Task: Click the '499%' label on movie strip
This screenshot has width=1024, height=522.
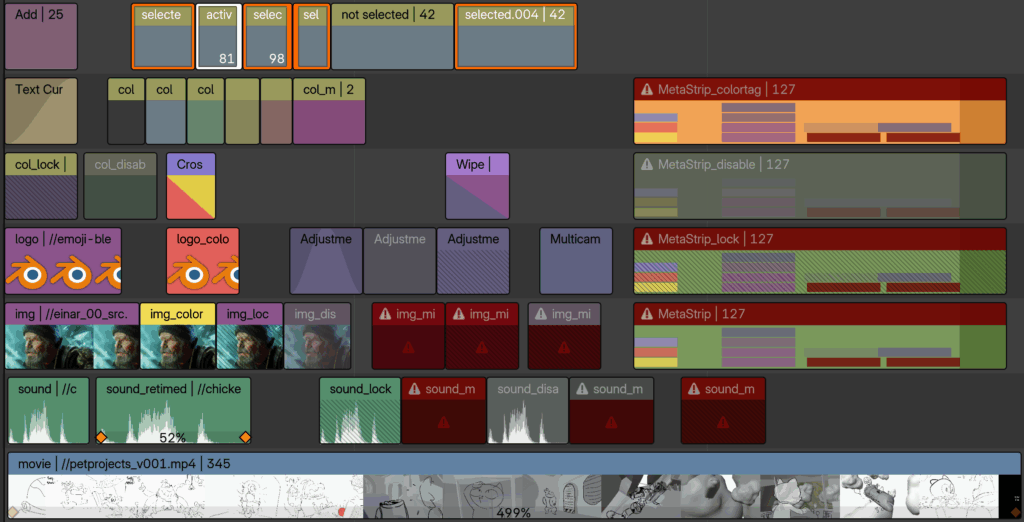Action: pyautogui.click(x=513, y=513)
